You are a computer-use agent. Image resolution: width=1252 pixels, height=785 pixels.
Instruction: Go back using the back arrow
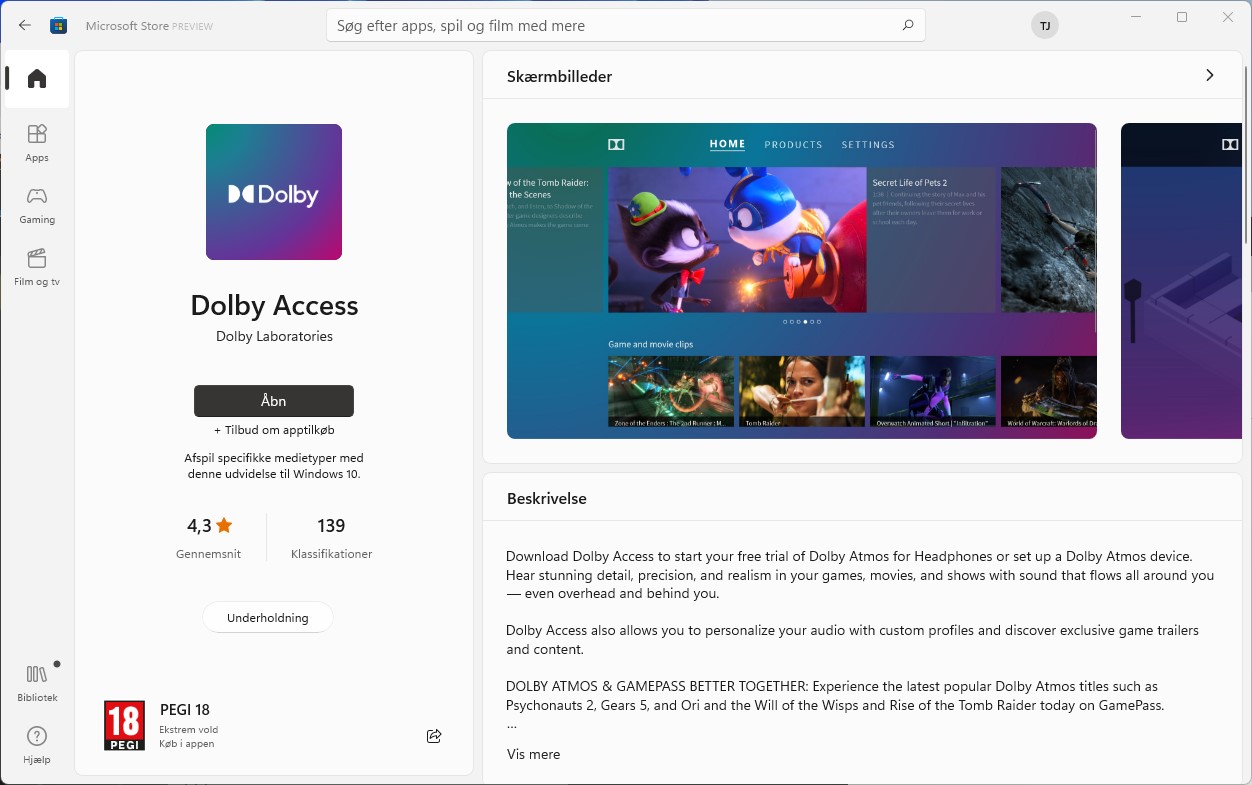25,25
